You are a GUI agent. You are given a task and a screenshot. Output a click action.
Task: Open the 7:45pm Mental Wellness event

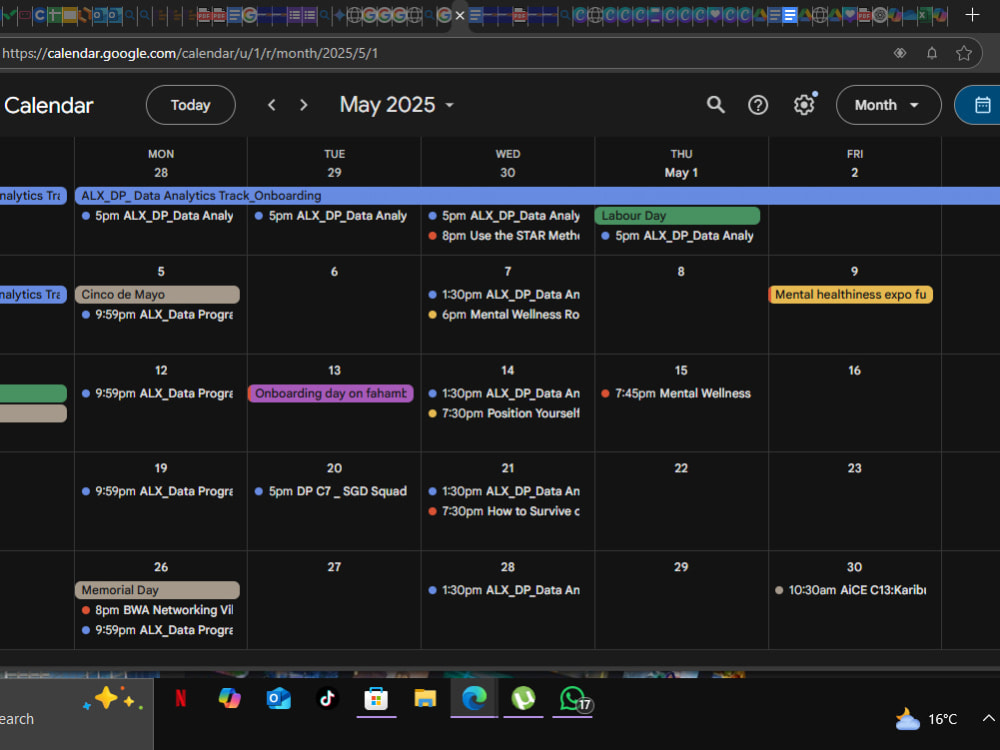tap(677, 393)
